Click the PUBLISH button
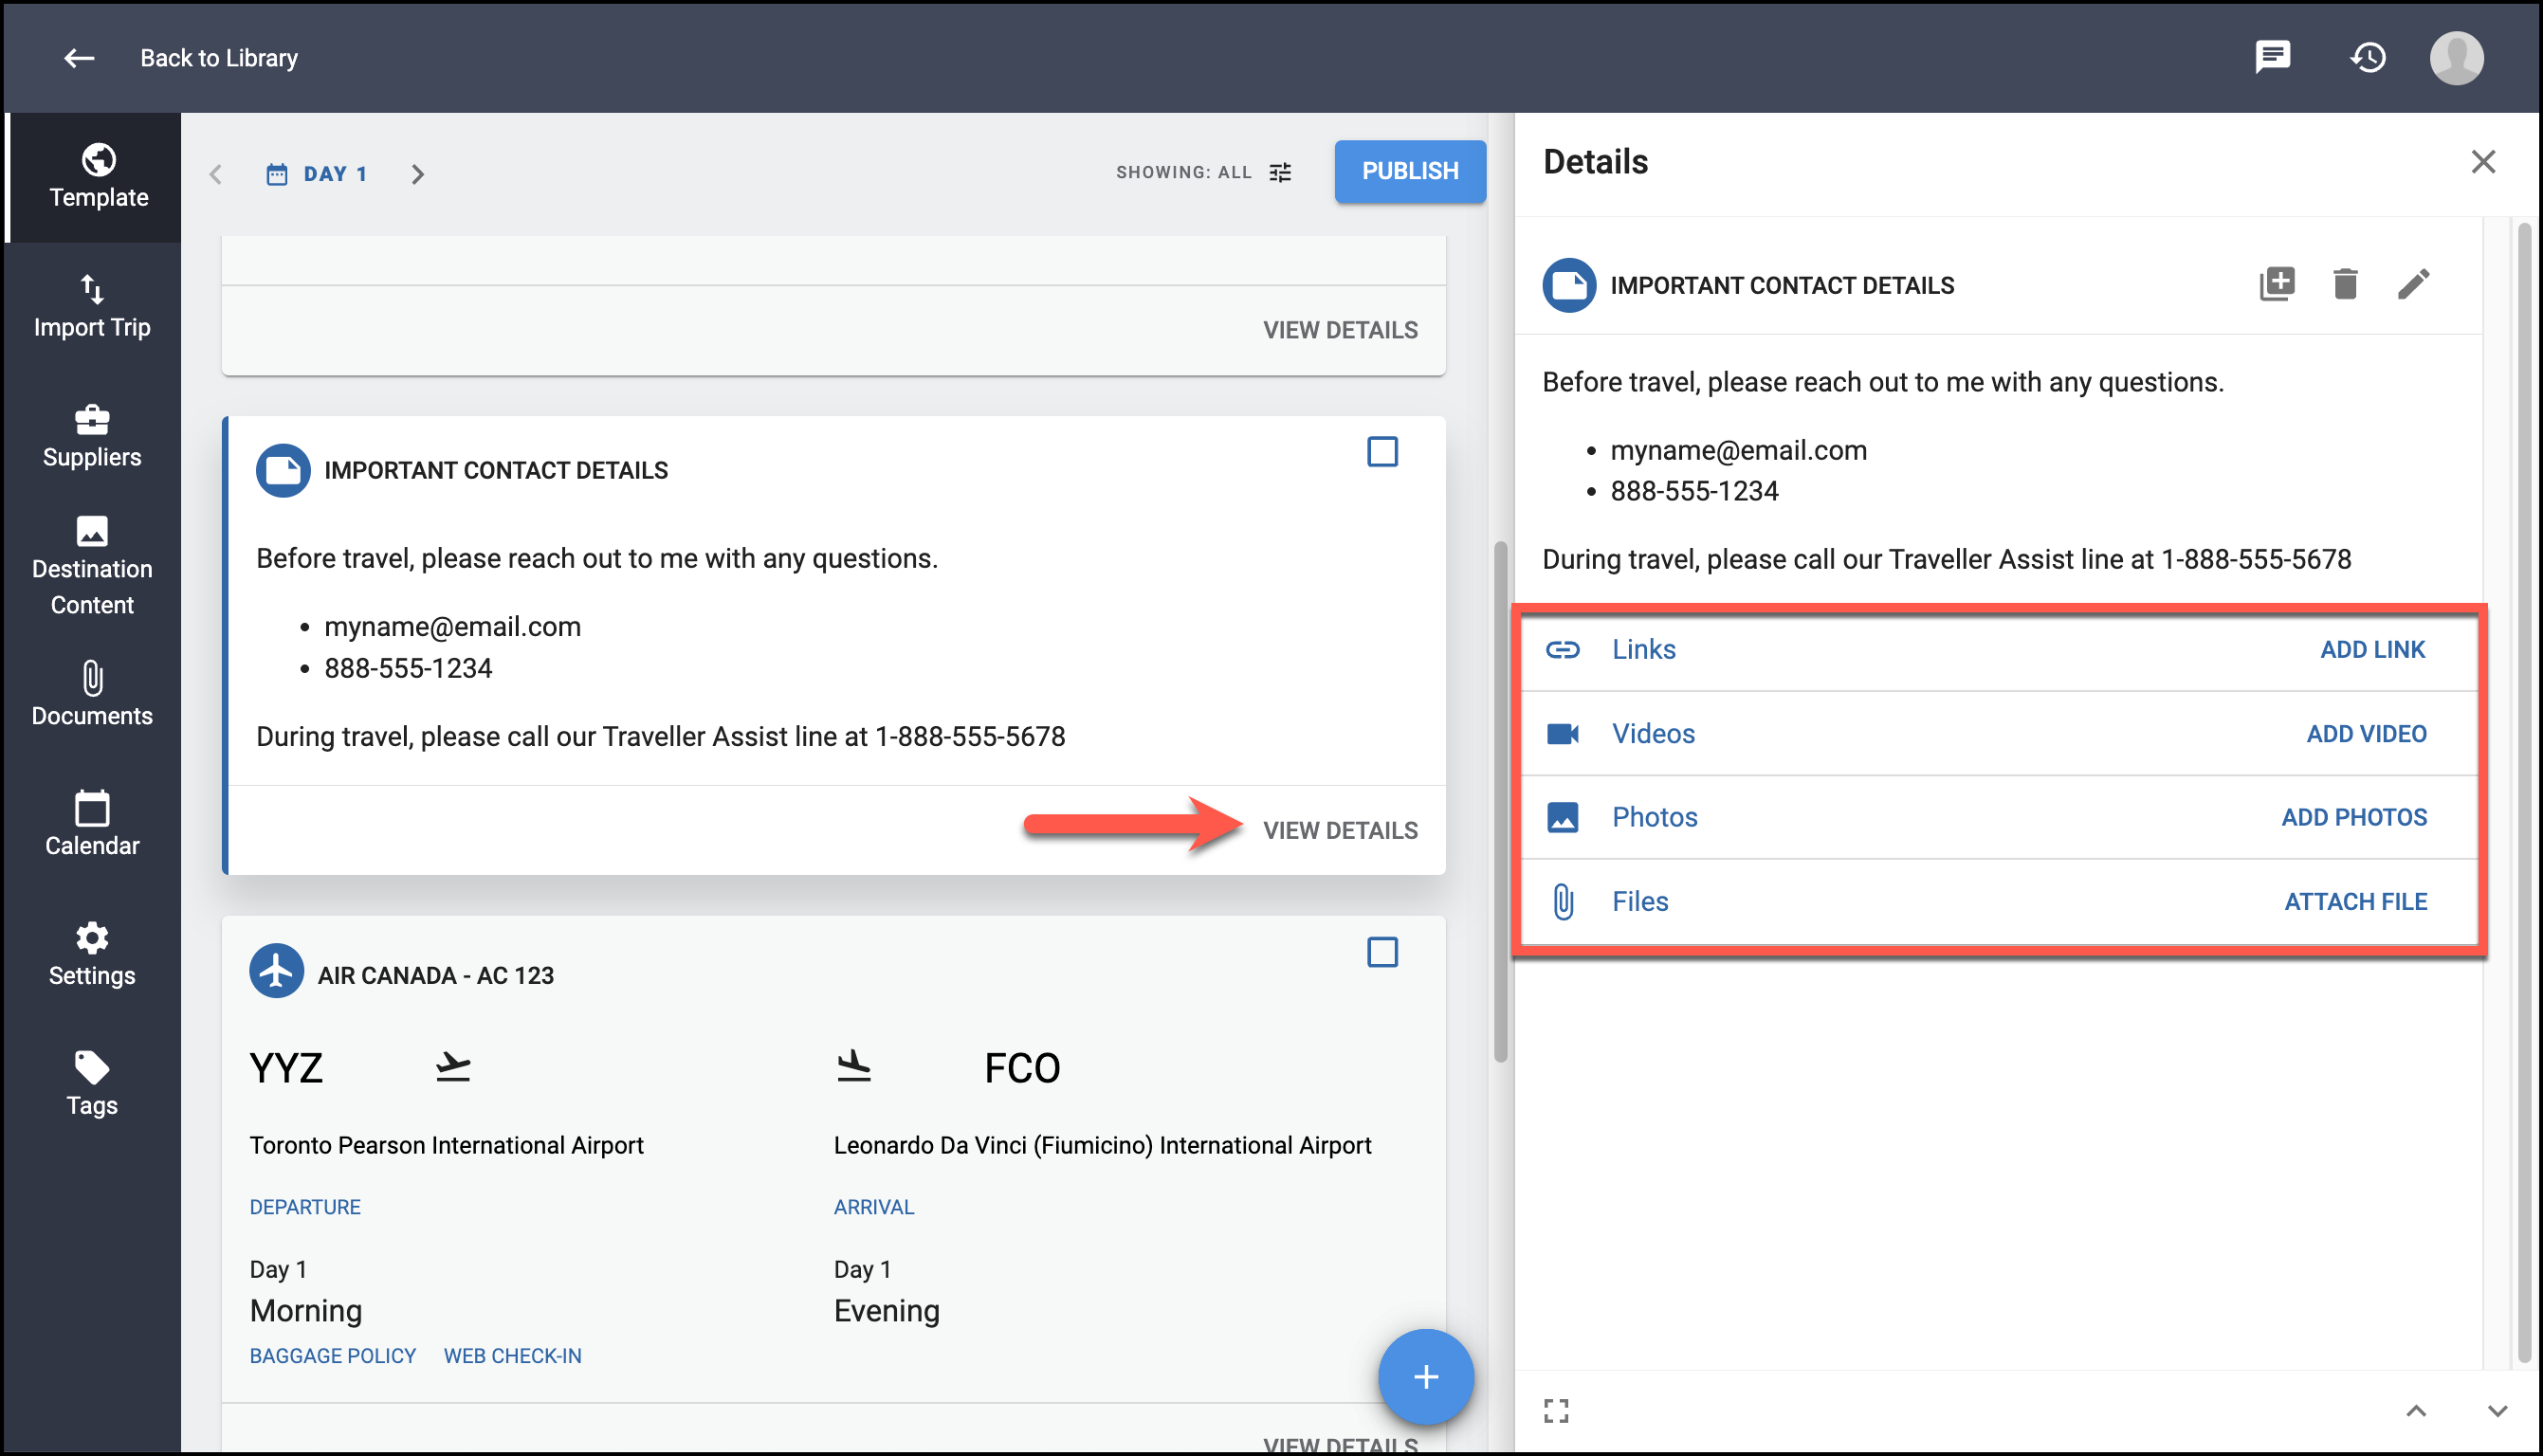 [x=1410, y=171]
